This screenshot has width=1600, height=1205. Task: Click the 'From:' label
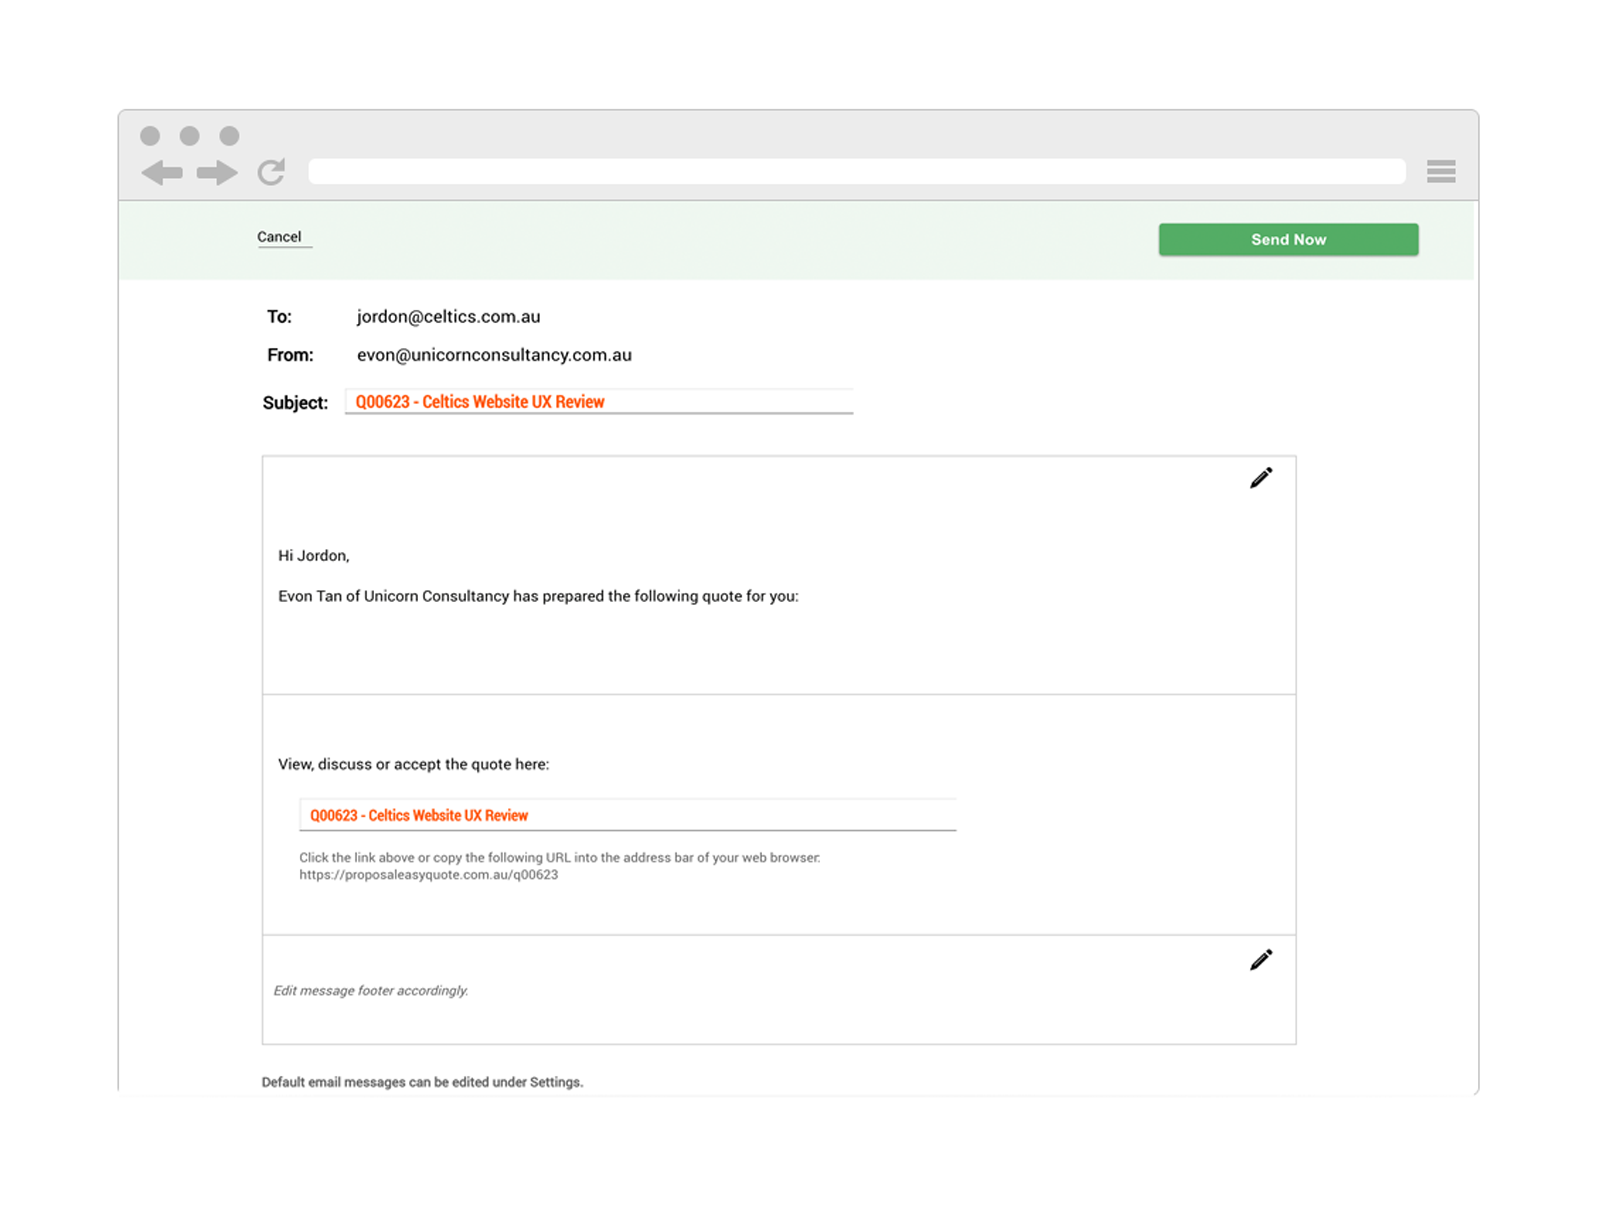[x=290, y=355]
